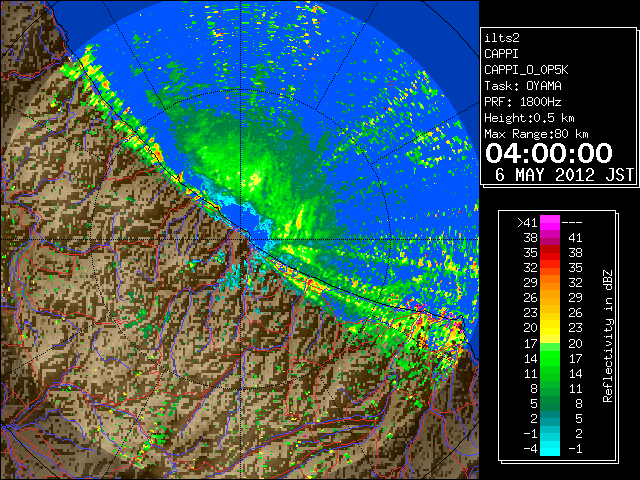Click the 'CAPPI' product label

pyautogui.click(x=501, y=54)
